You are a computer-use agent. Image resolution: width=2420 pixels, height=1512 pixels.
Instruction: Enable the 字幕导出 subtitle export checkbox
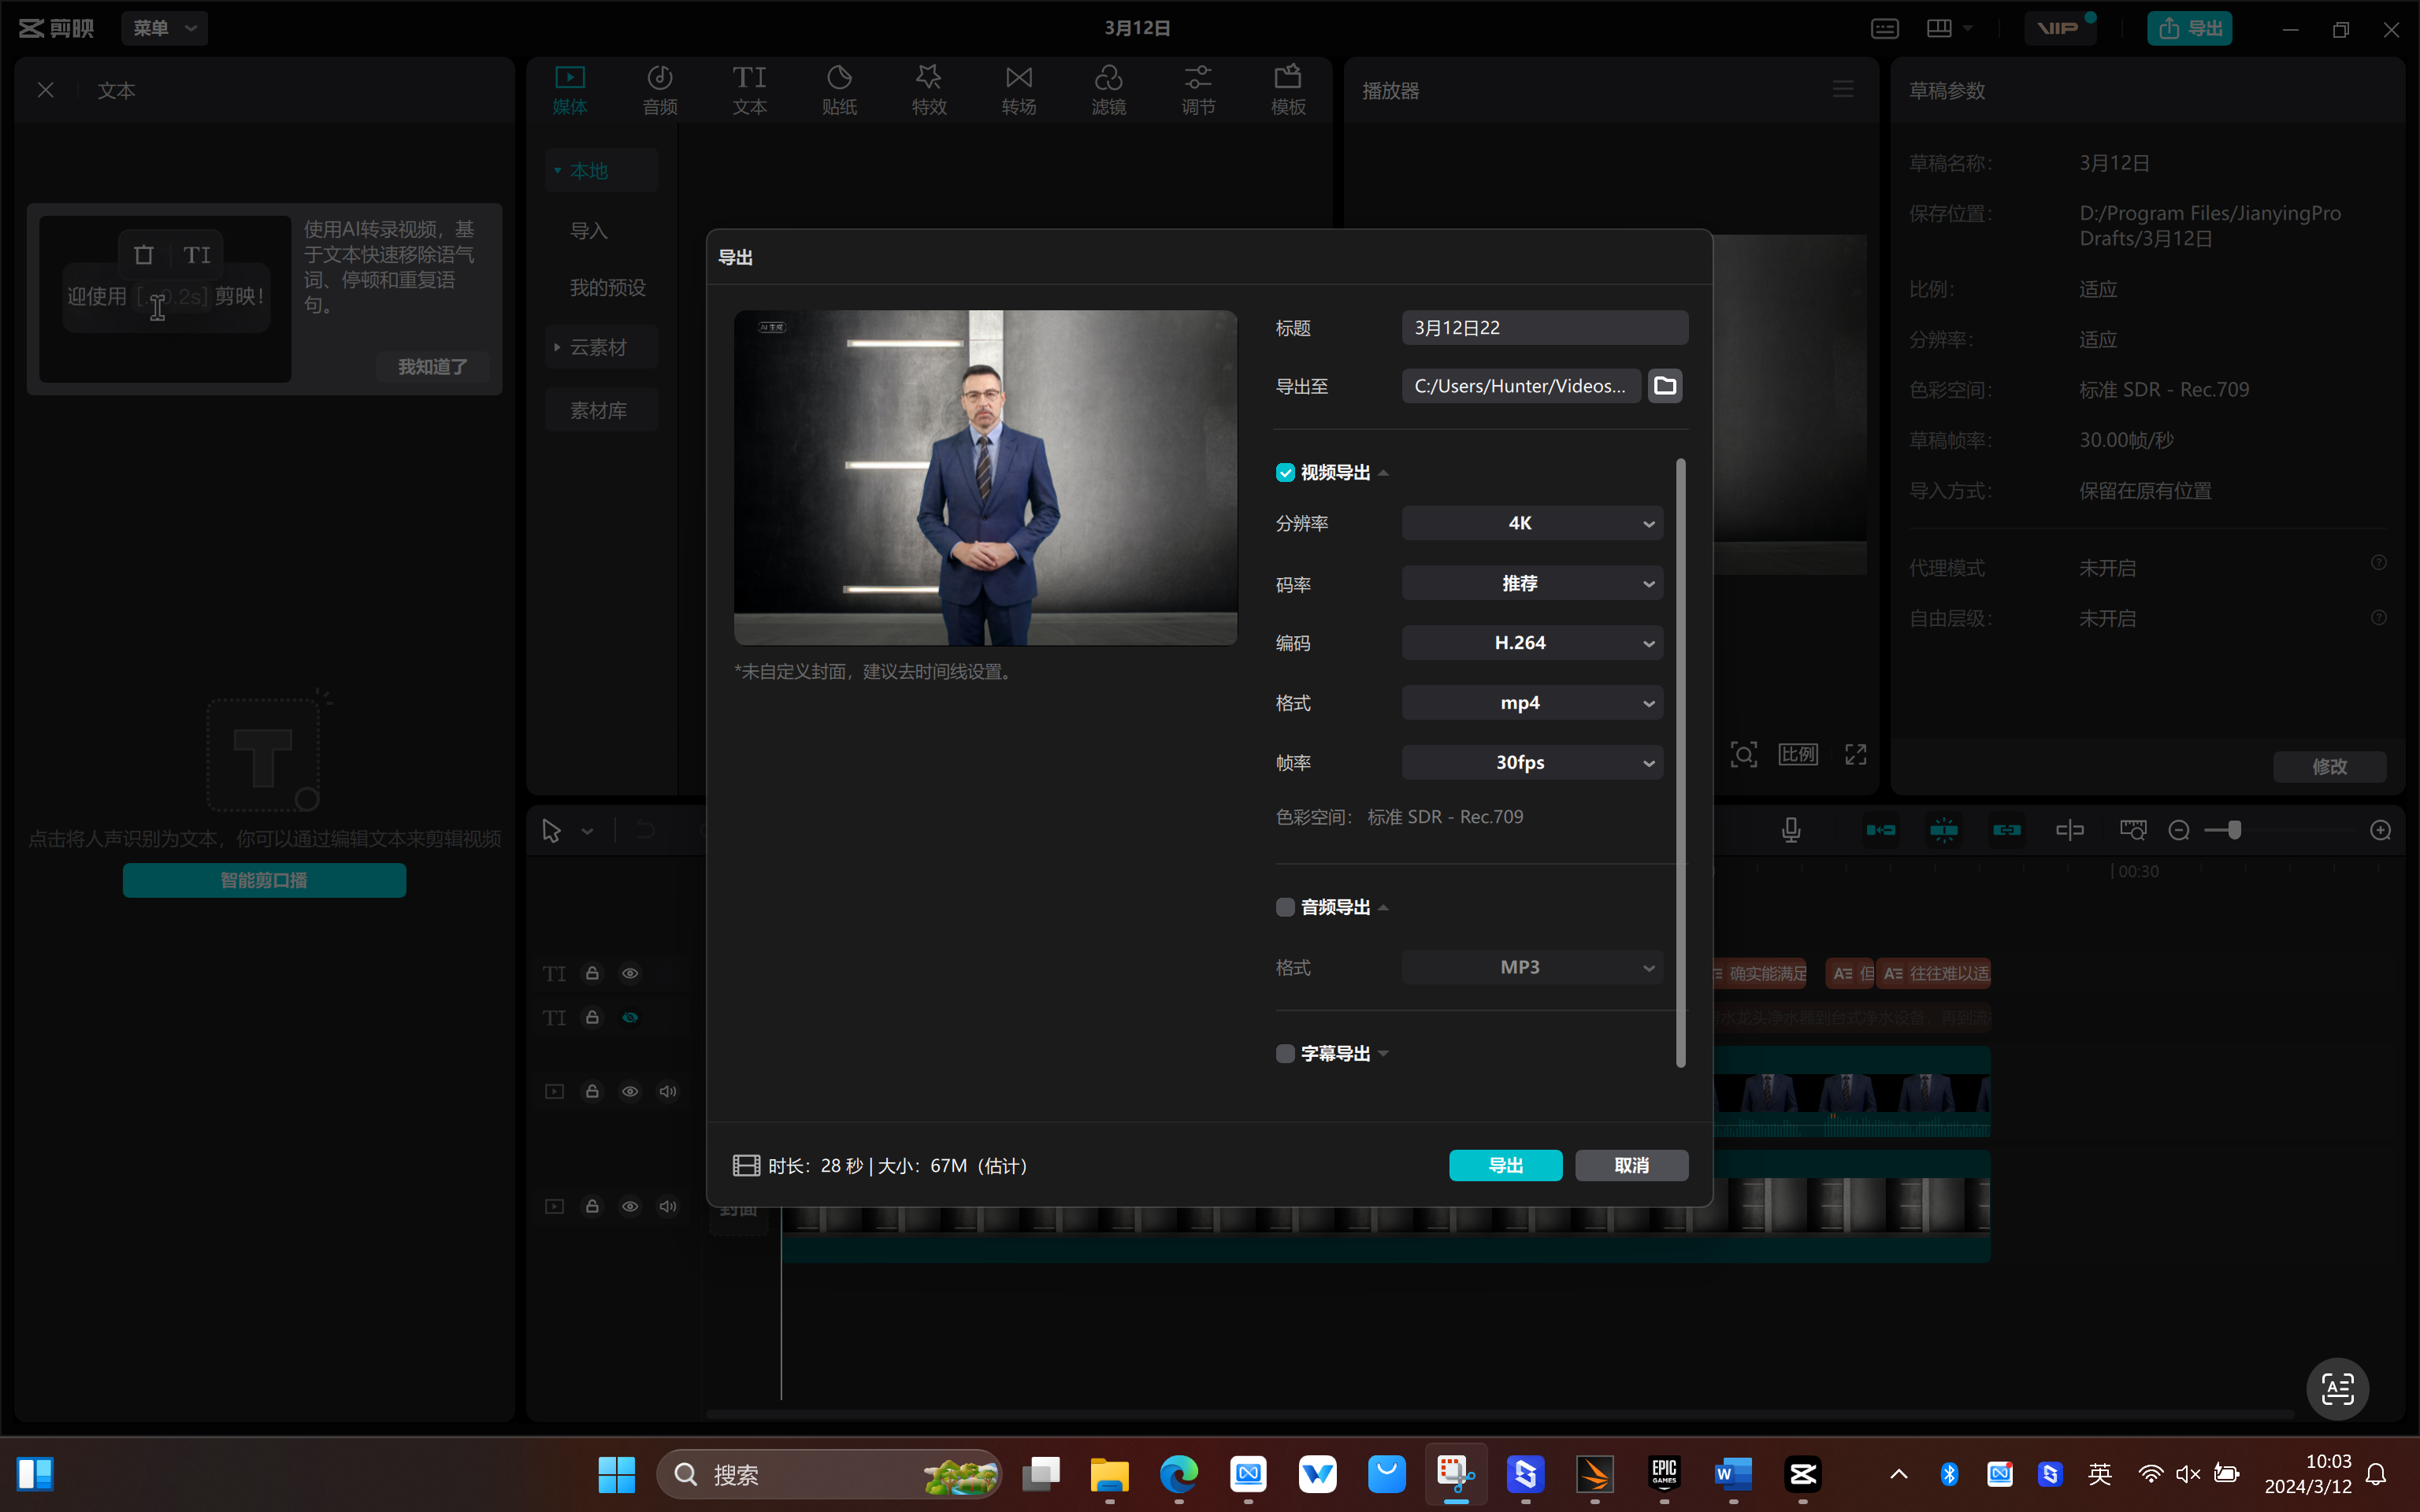tap(1285, 1053)
